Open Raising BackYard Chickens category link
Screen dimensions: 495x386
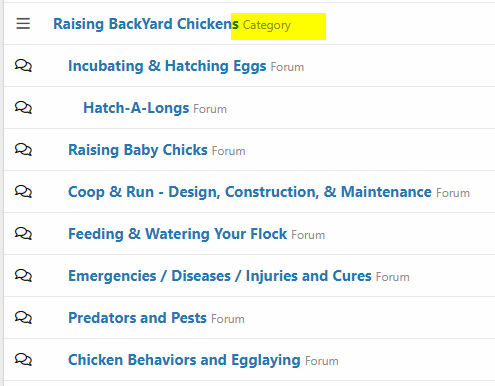coord(146,24)
